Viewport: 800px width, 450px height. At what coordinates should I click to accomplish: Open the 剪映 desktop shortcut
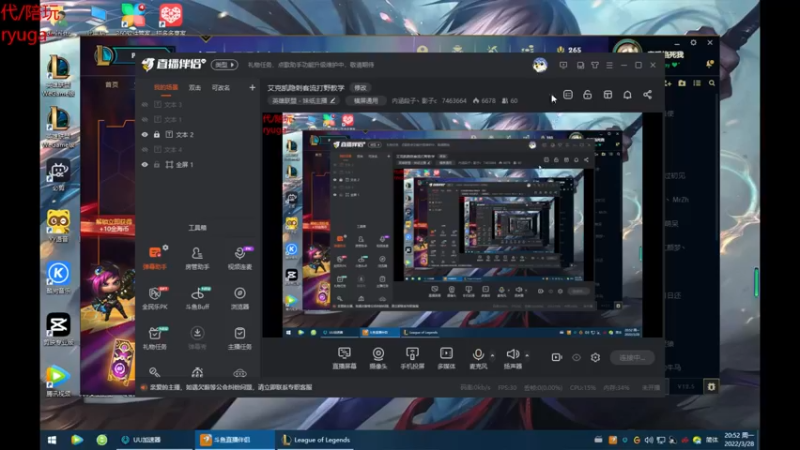[x=58, y=329]
